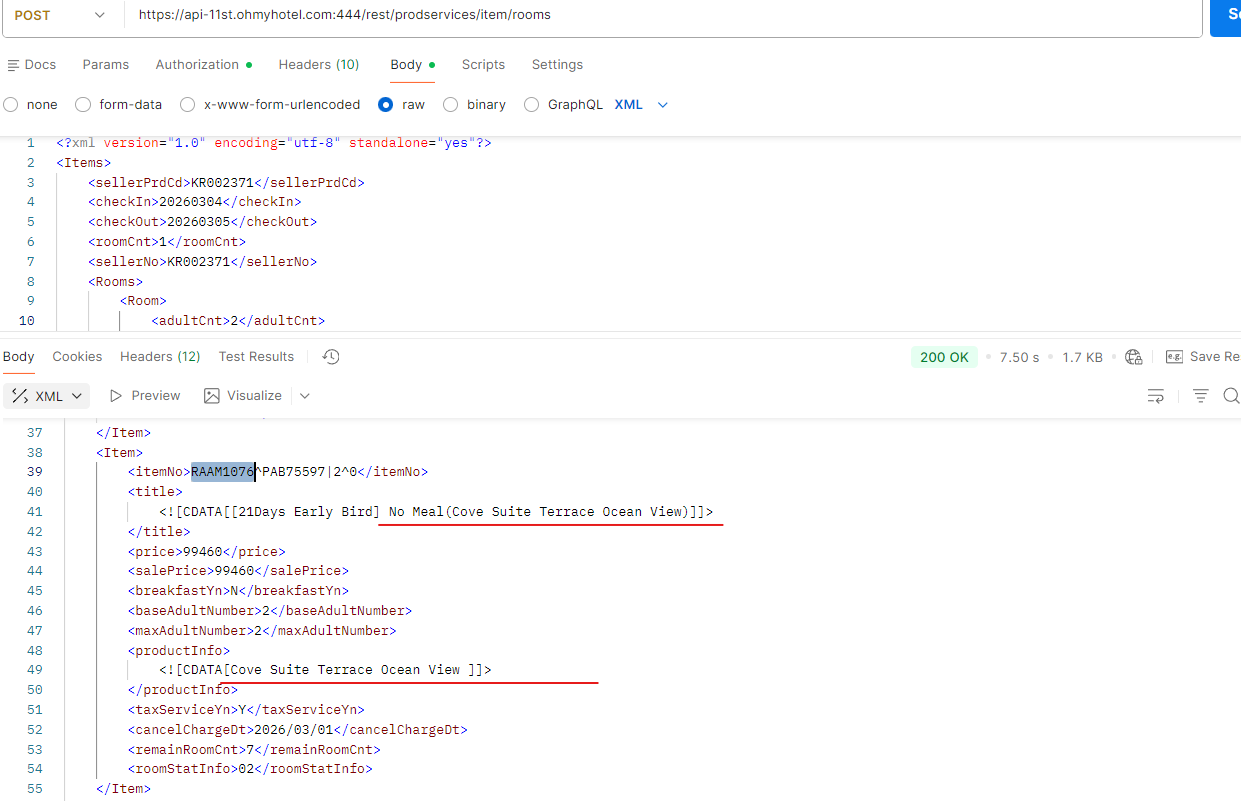1241x801 pixels.
Task: Click the baseAdultNumber line
Action: click(269, 611)
